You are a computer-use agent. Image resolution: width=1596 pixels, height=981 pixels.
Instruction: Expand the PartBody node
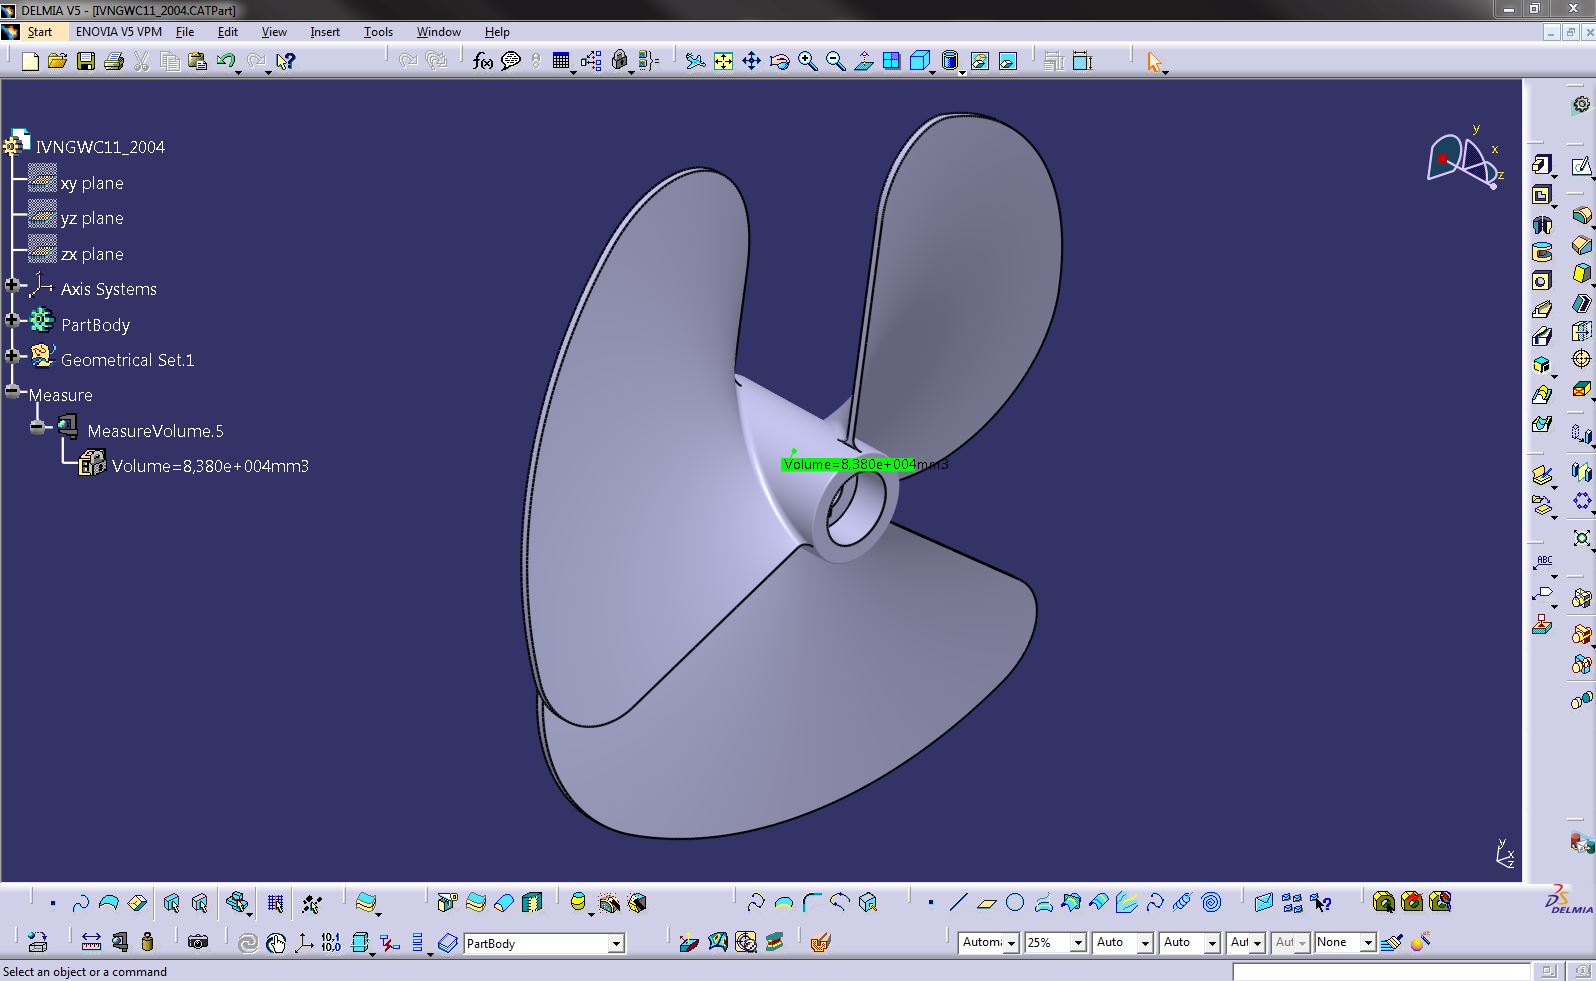click(x=12, y=321)
